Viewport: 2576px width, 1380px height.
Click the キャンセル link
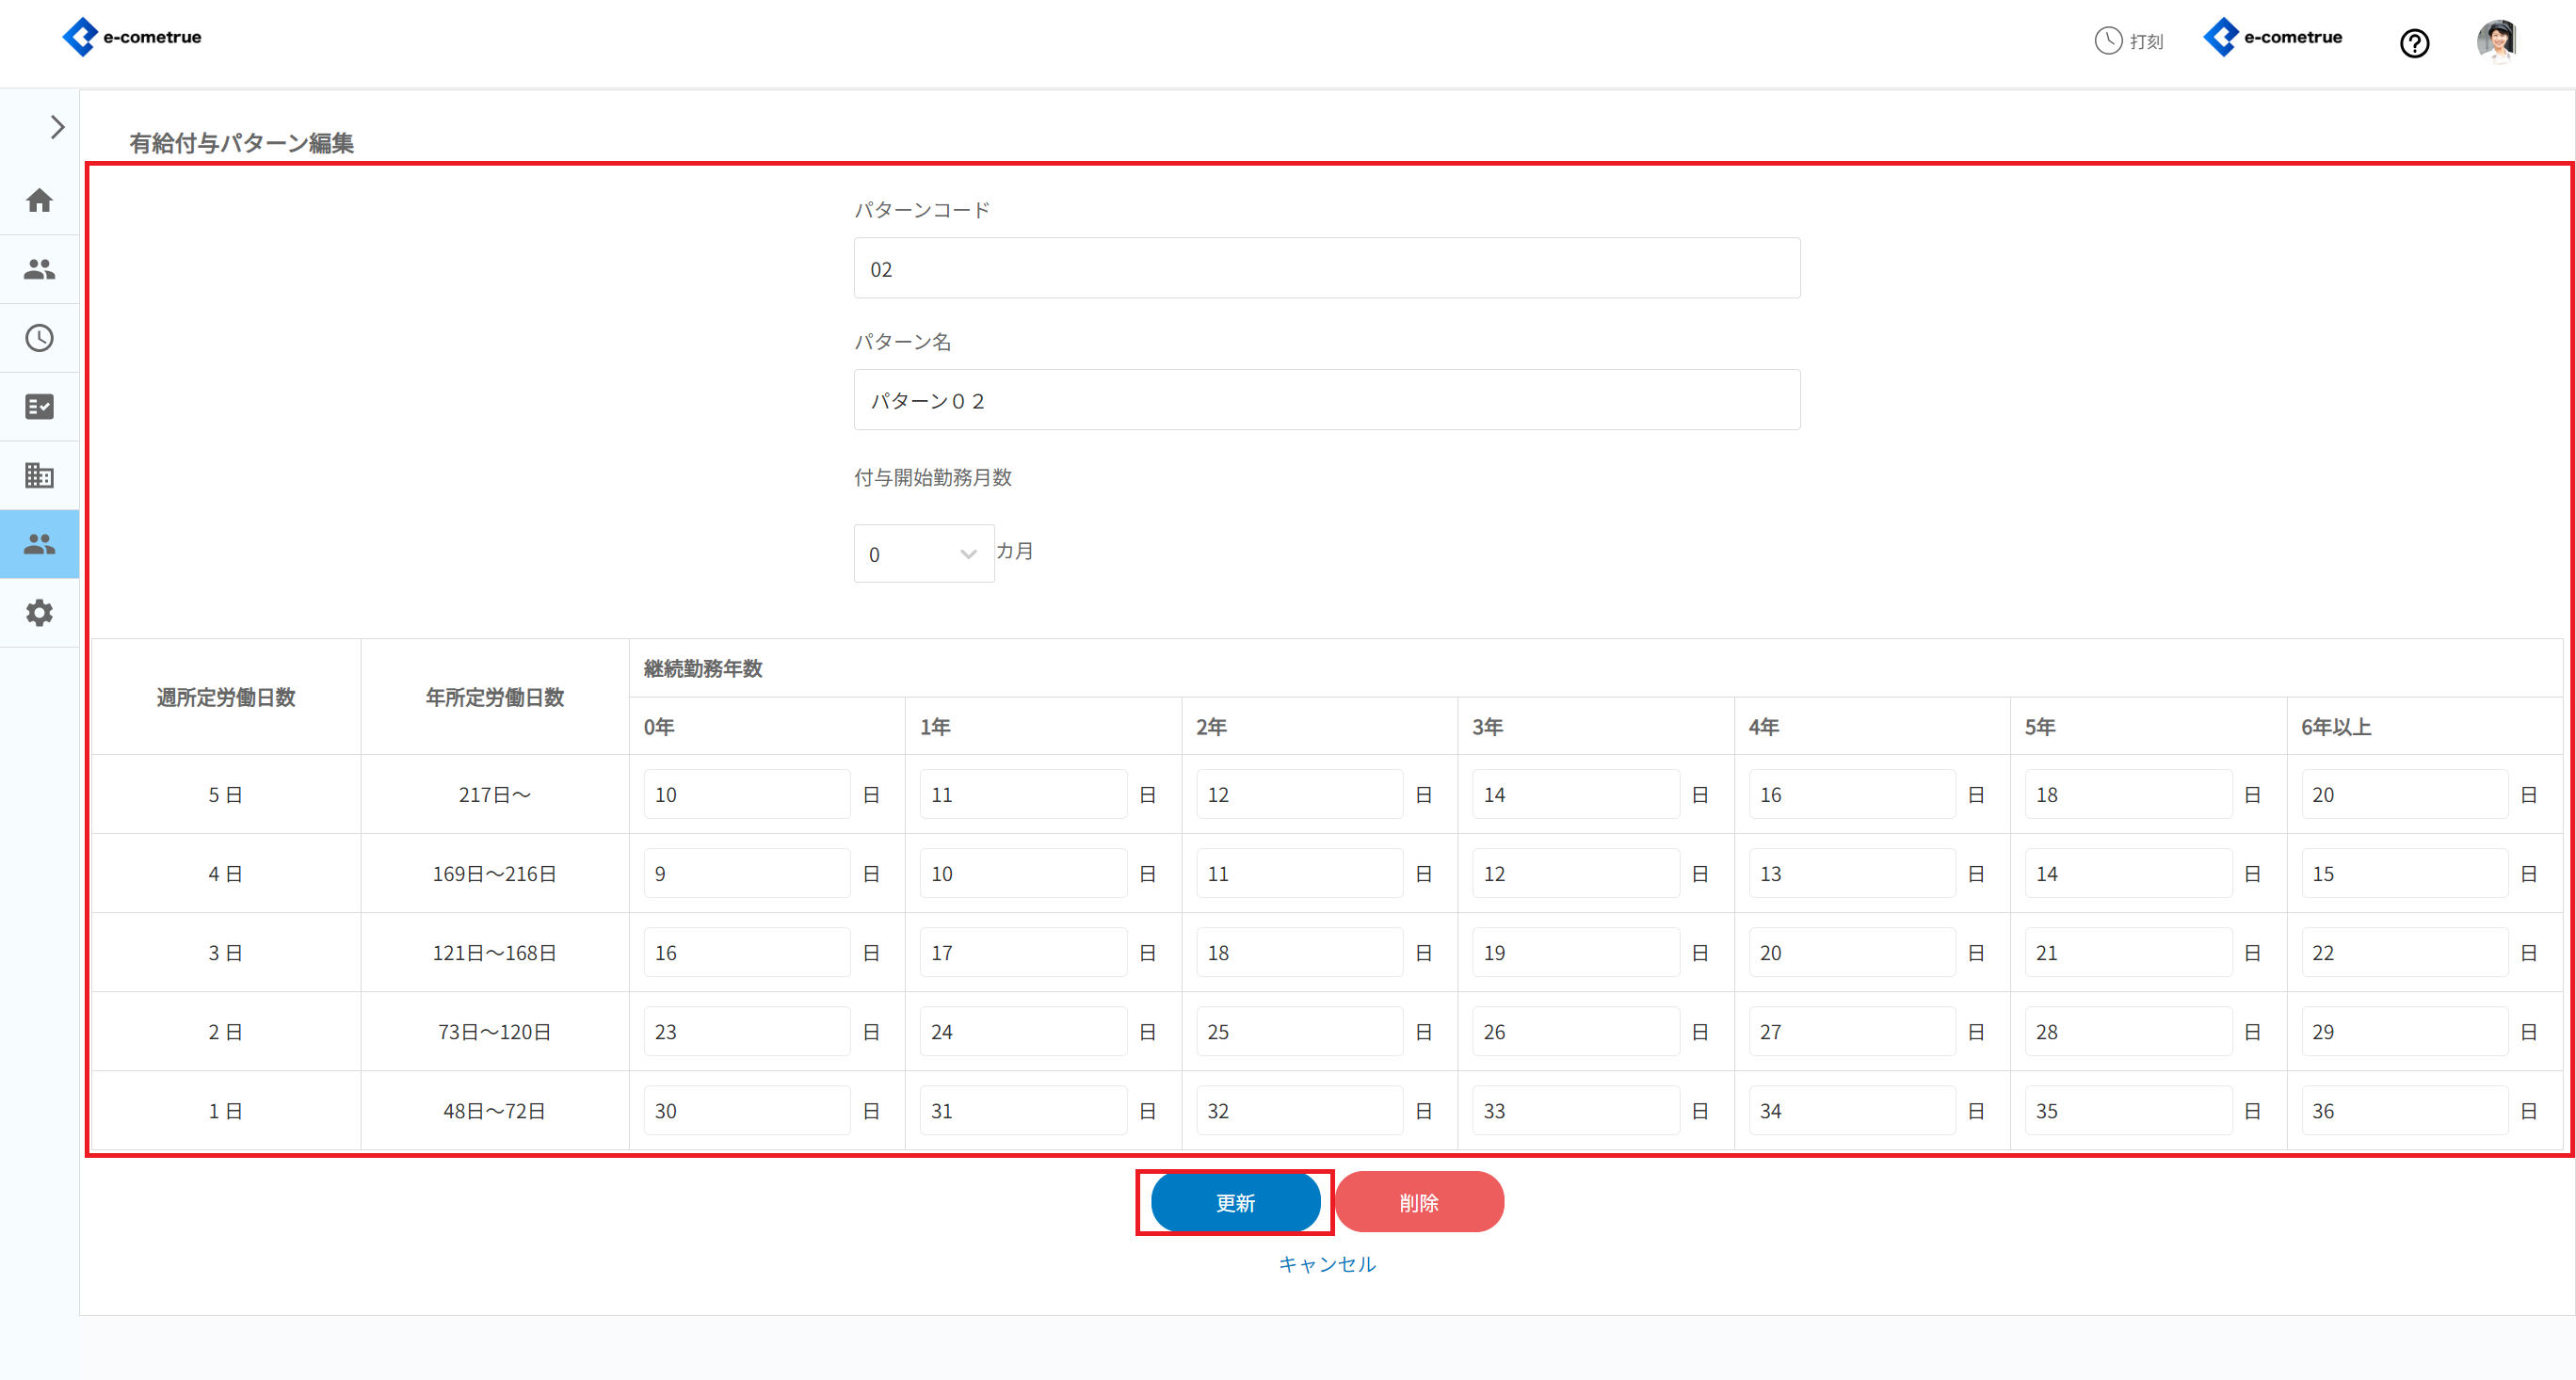point(1327,1264)
